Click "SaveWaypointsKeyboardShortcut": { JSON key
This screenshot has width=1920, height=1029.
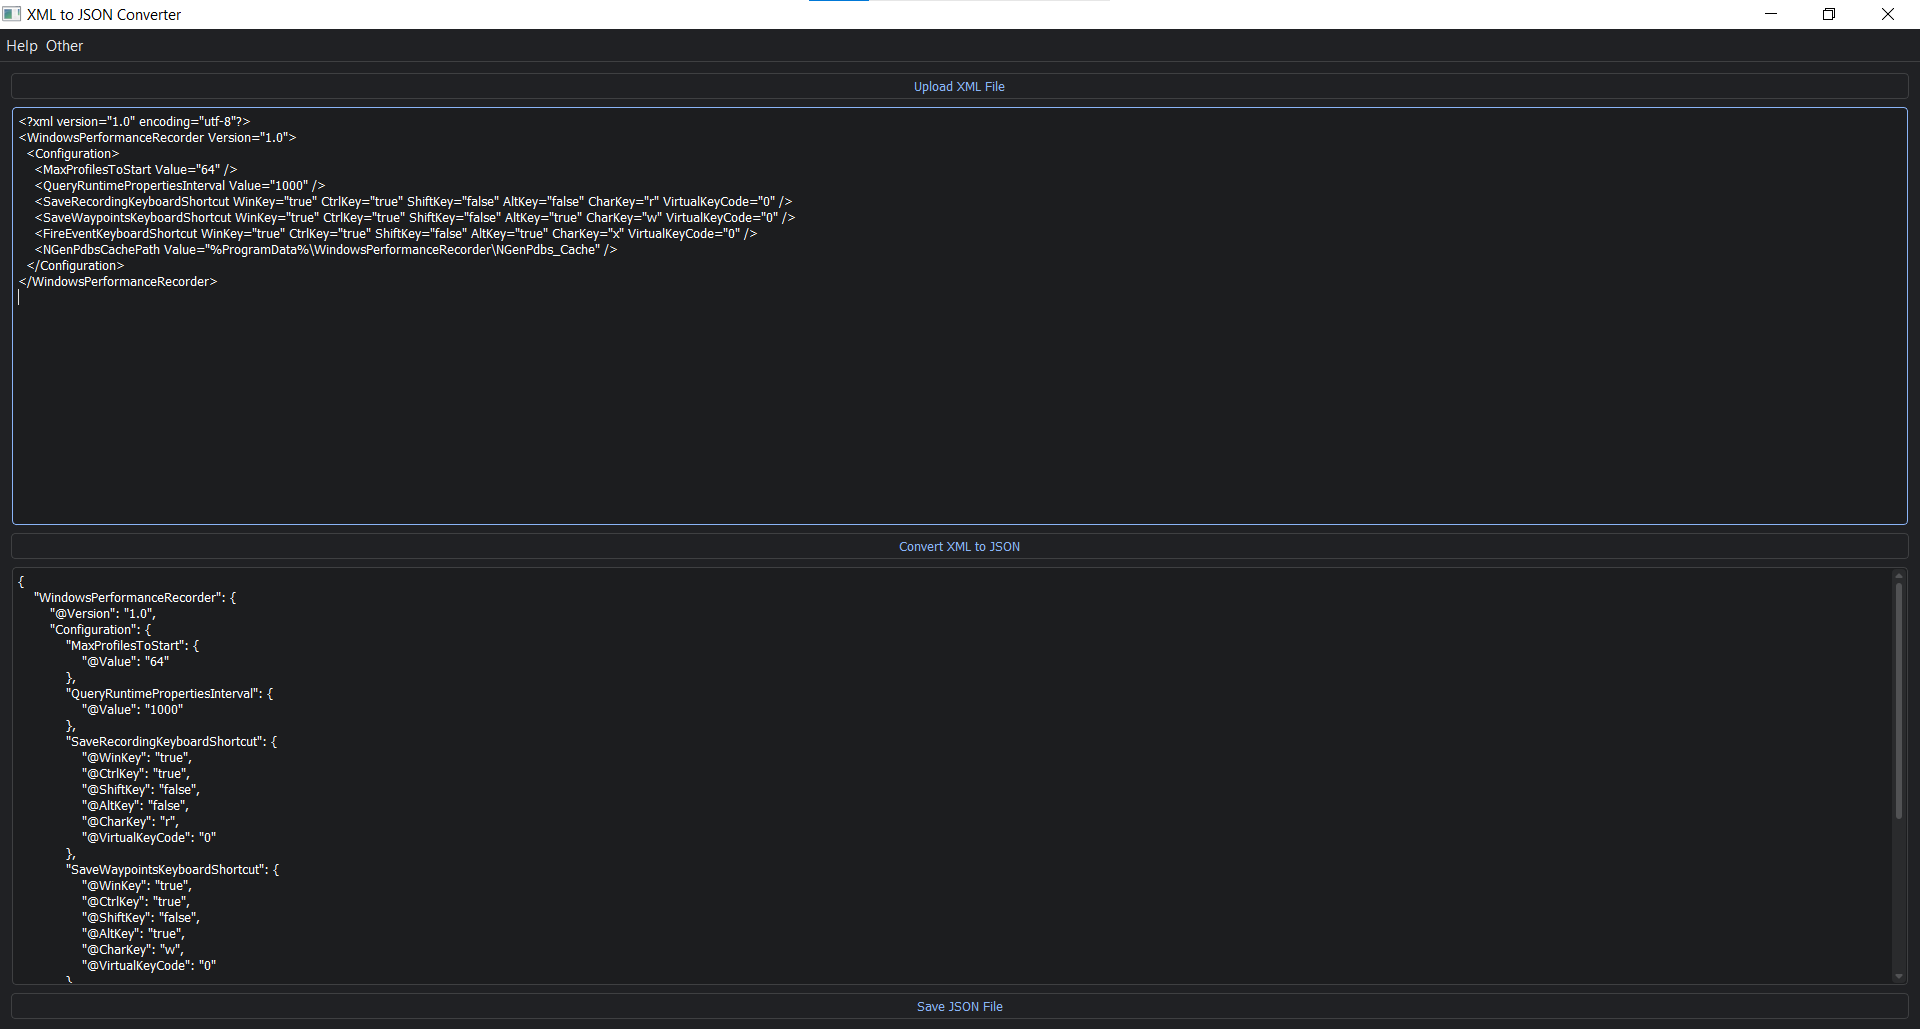pos(172,870)
